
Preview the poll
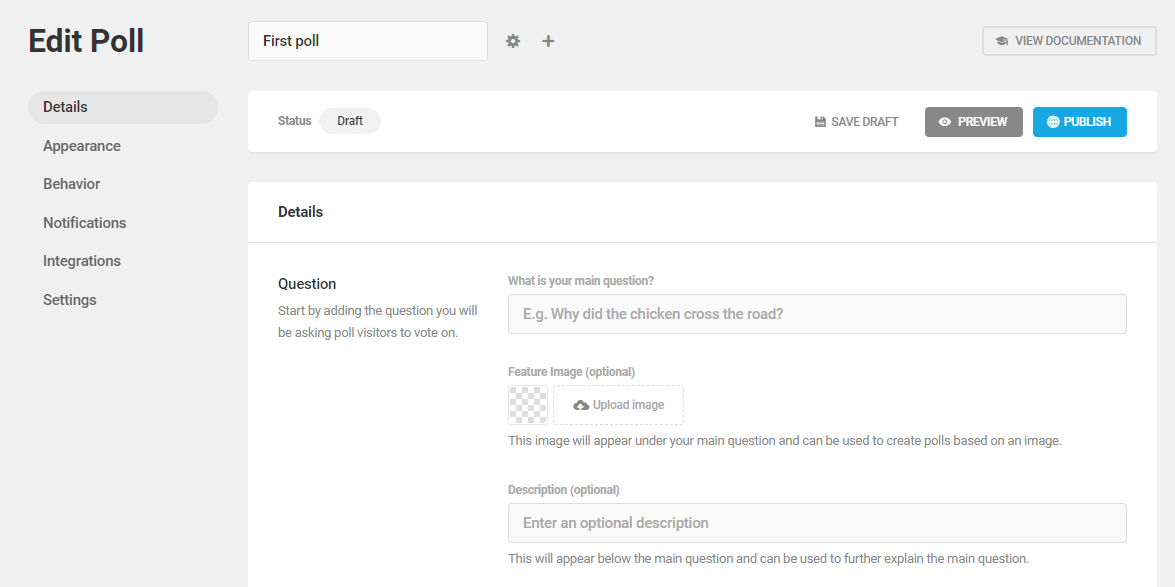pyautogui.click(x=973, y=121)
